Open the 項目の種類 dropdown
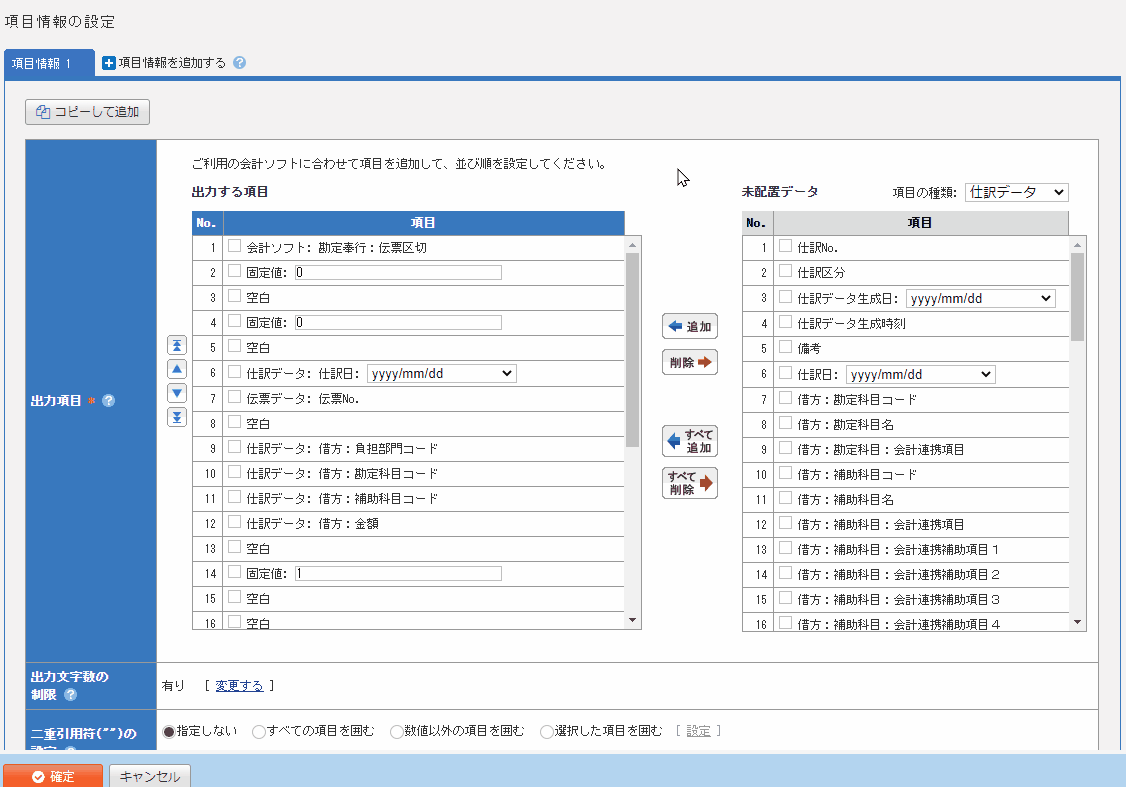Image resolution: width=1126 pixels, height=787 pixels. 1016,192
